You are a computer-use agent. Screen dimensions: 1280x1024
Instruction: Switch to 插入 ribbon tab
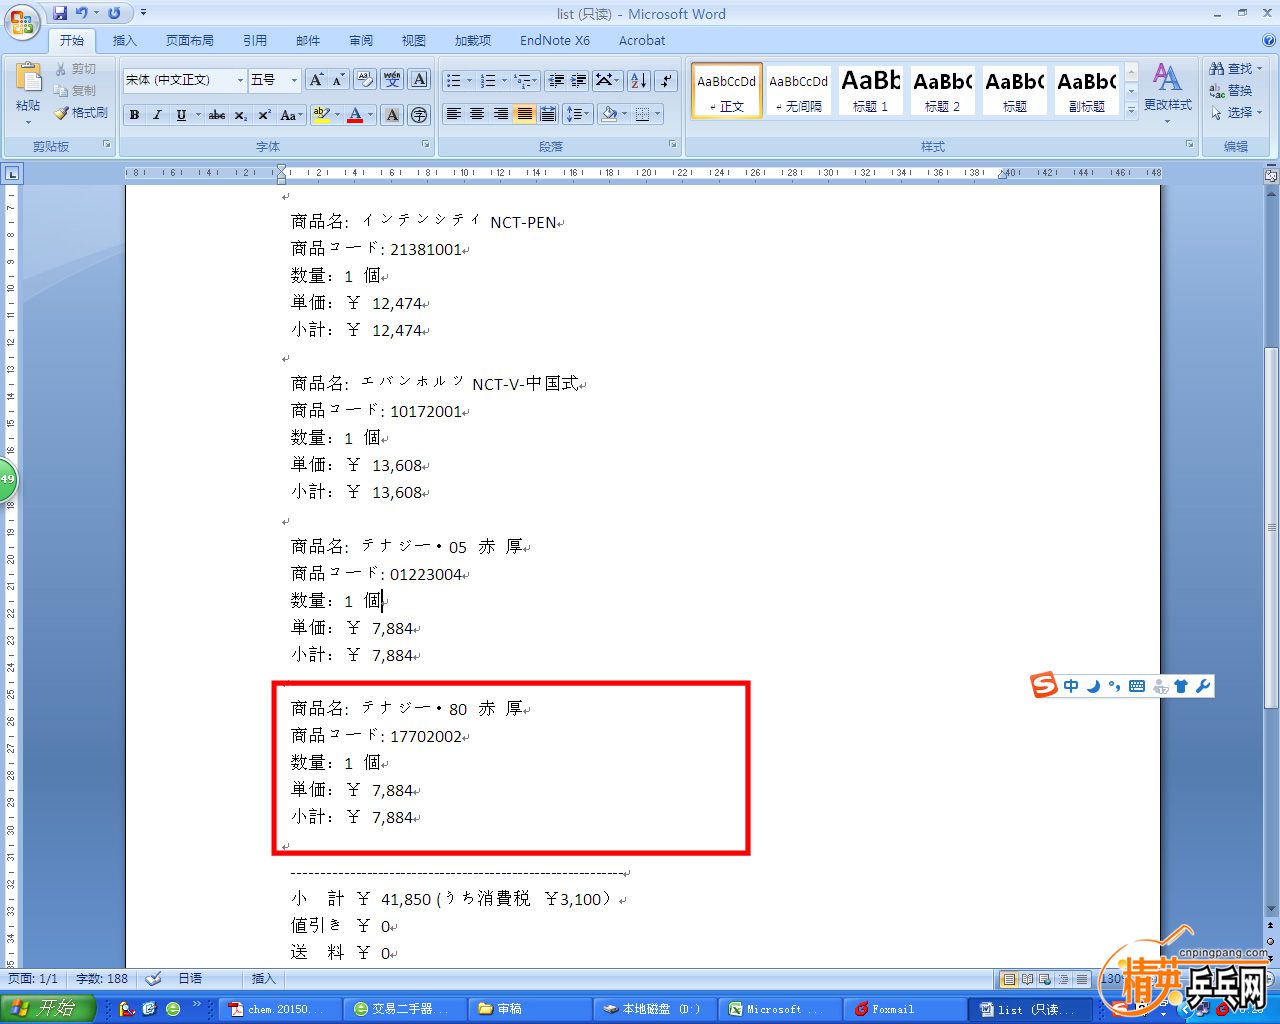(x=125, y=40)
